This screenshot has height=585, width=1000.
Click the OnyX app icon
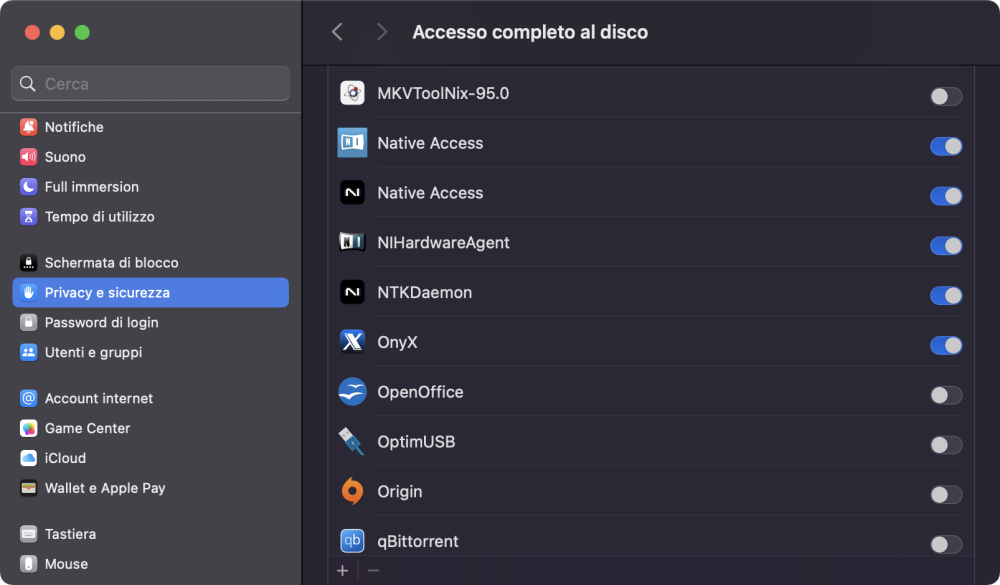point(352,343)
